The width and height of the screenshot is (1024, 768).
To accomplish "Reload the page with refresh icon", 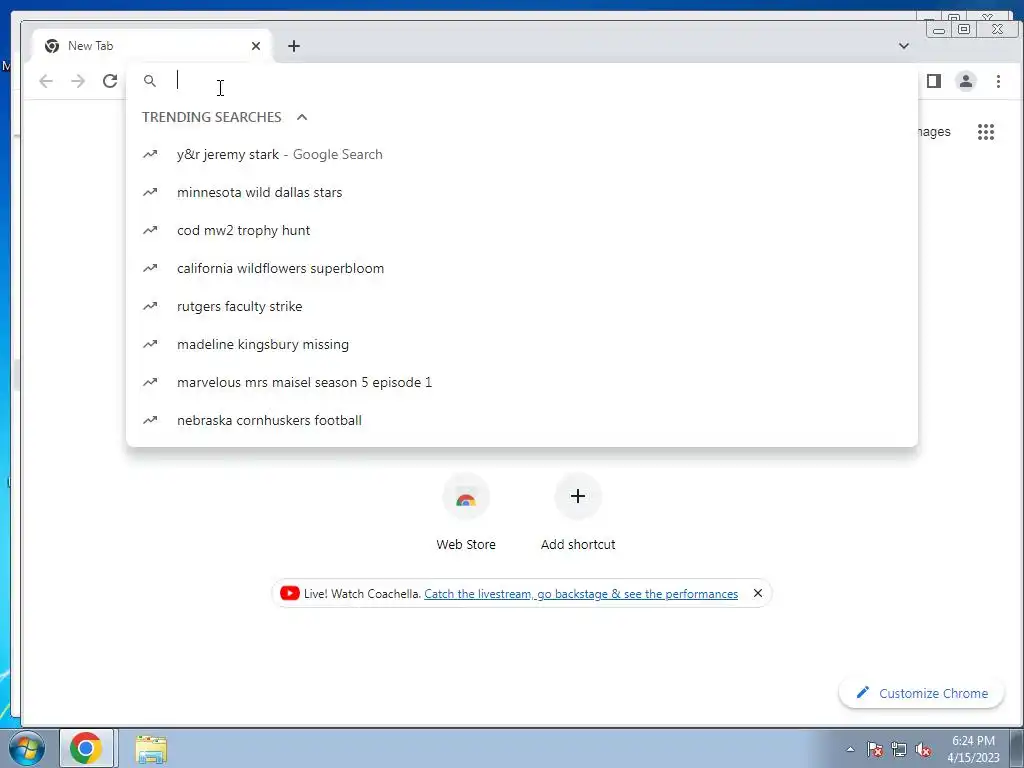I will (110, 81).
